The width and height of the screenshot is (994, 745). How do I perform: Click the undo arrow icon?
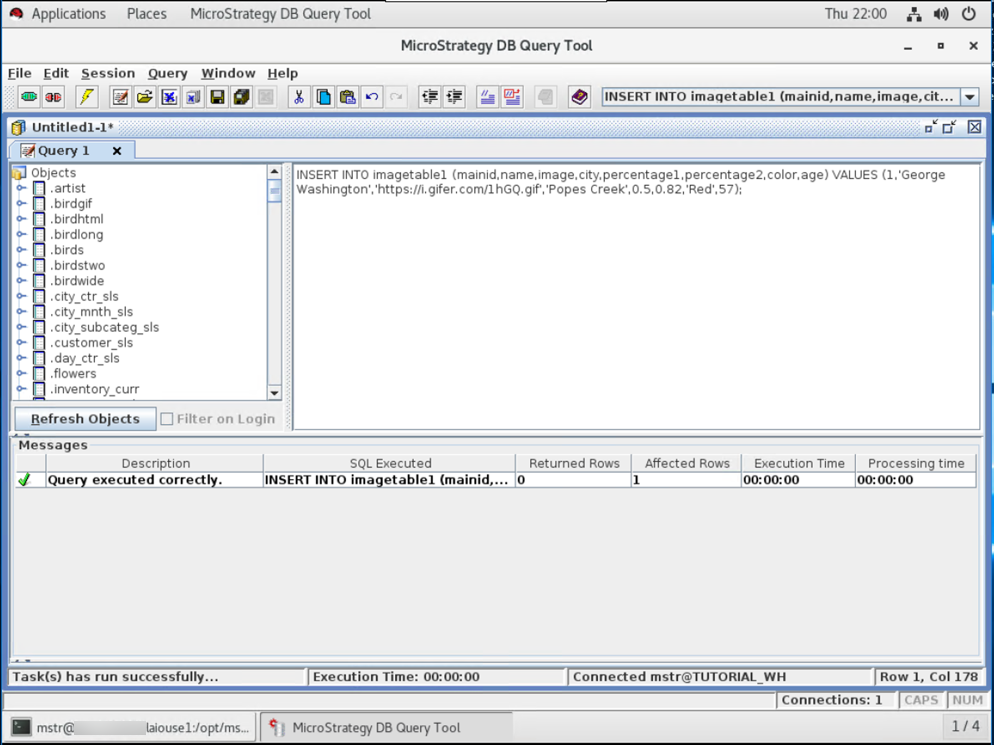pos(372,97)
